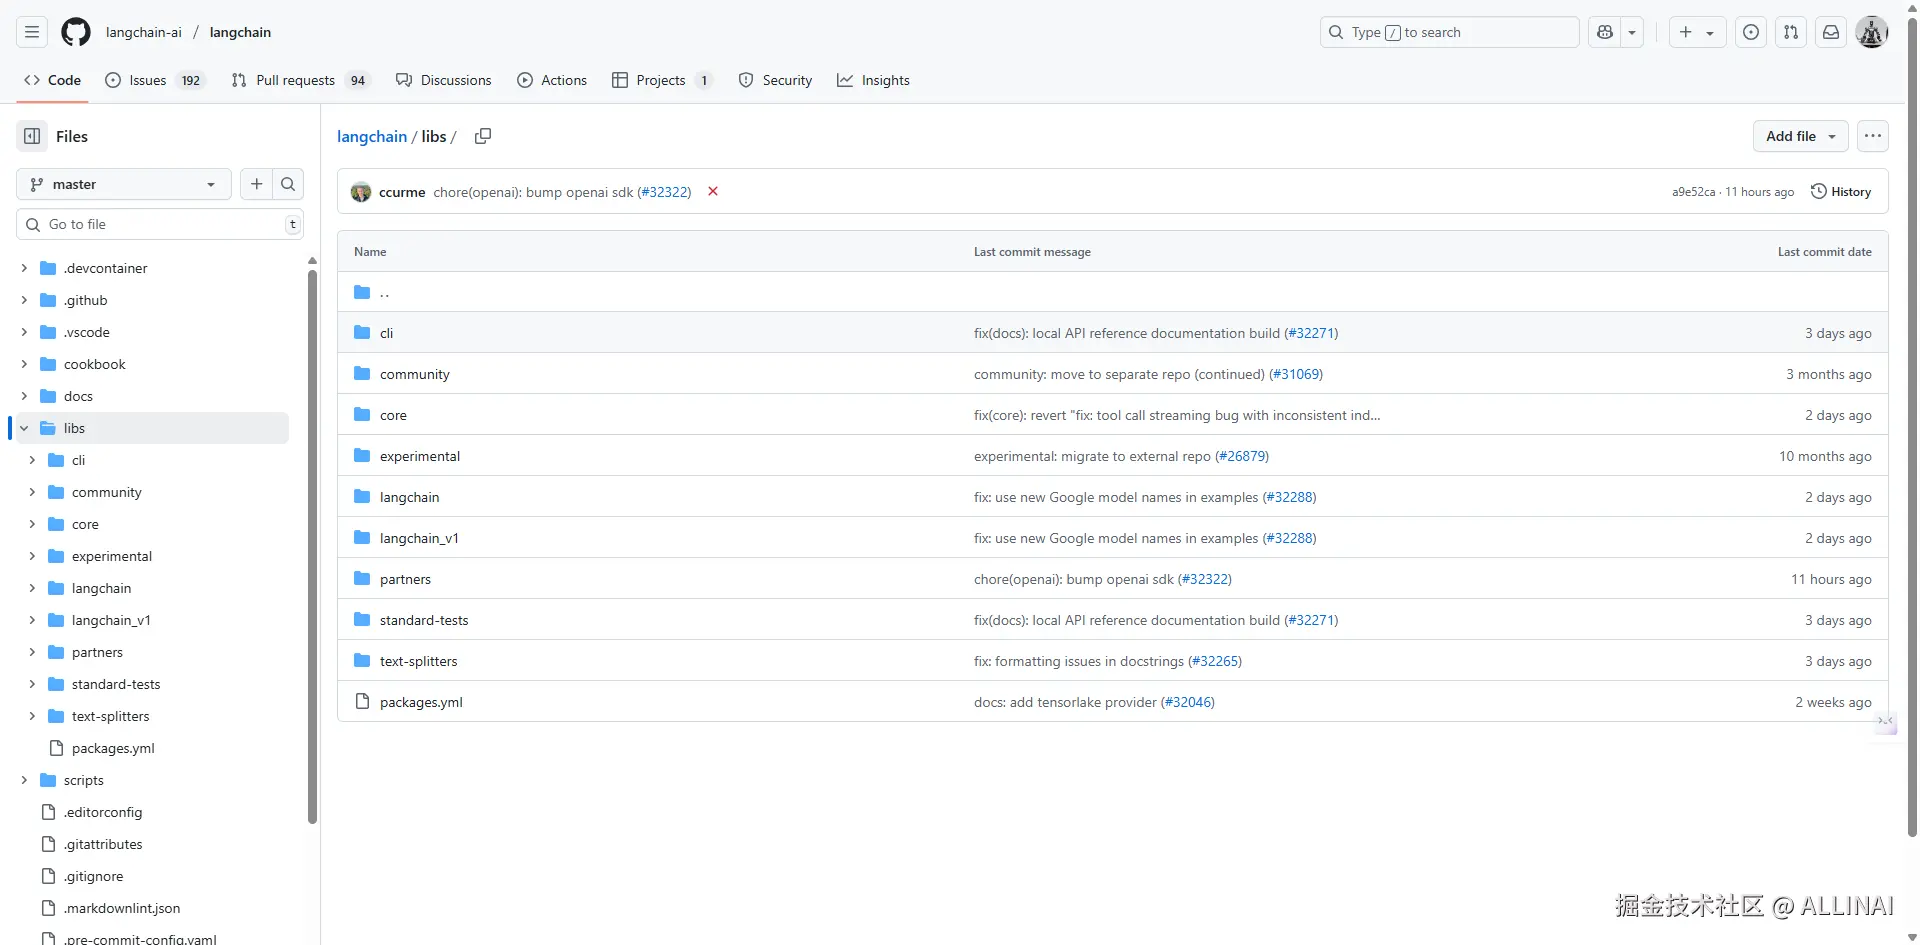
Task: Open the Add file dropdown
Action: pyautogui.click(x=1800, y=136)
